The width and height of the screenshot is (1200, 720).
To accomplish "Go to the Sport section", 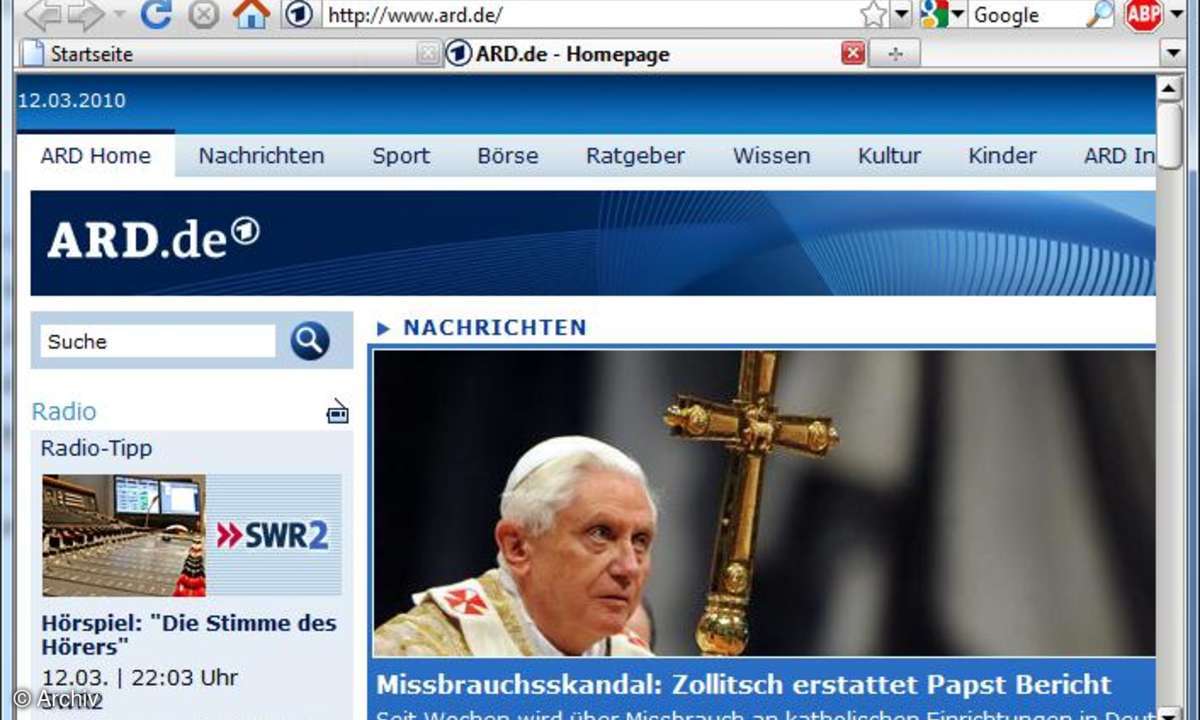I will pos(401,156).
